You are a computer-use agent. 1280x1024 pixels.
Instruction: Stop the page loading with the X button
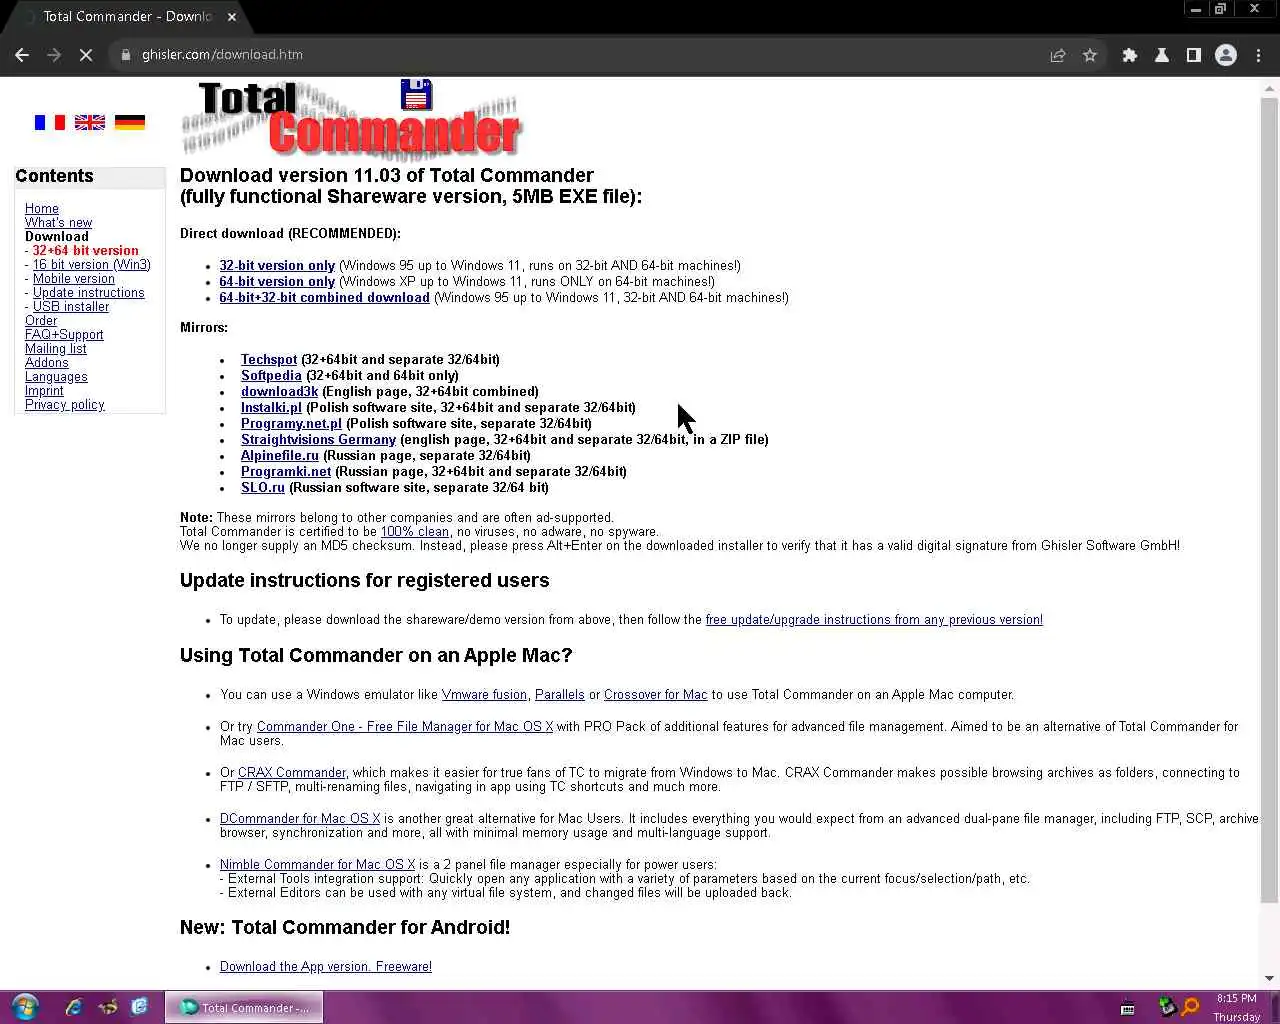tap(86, 55)
